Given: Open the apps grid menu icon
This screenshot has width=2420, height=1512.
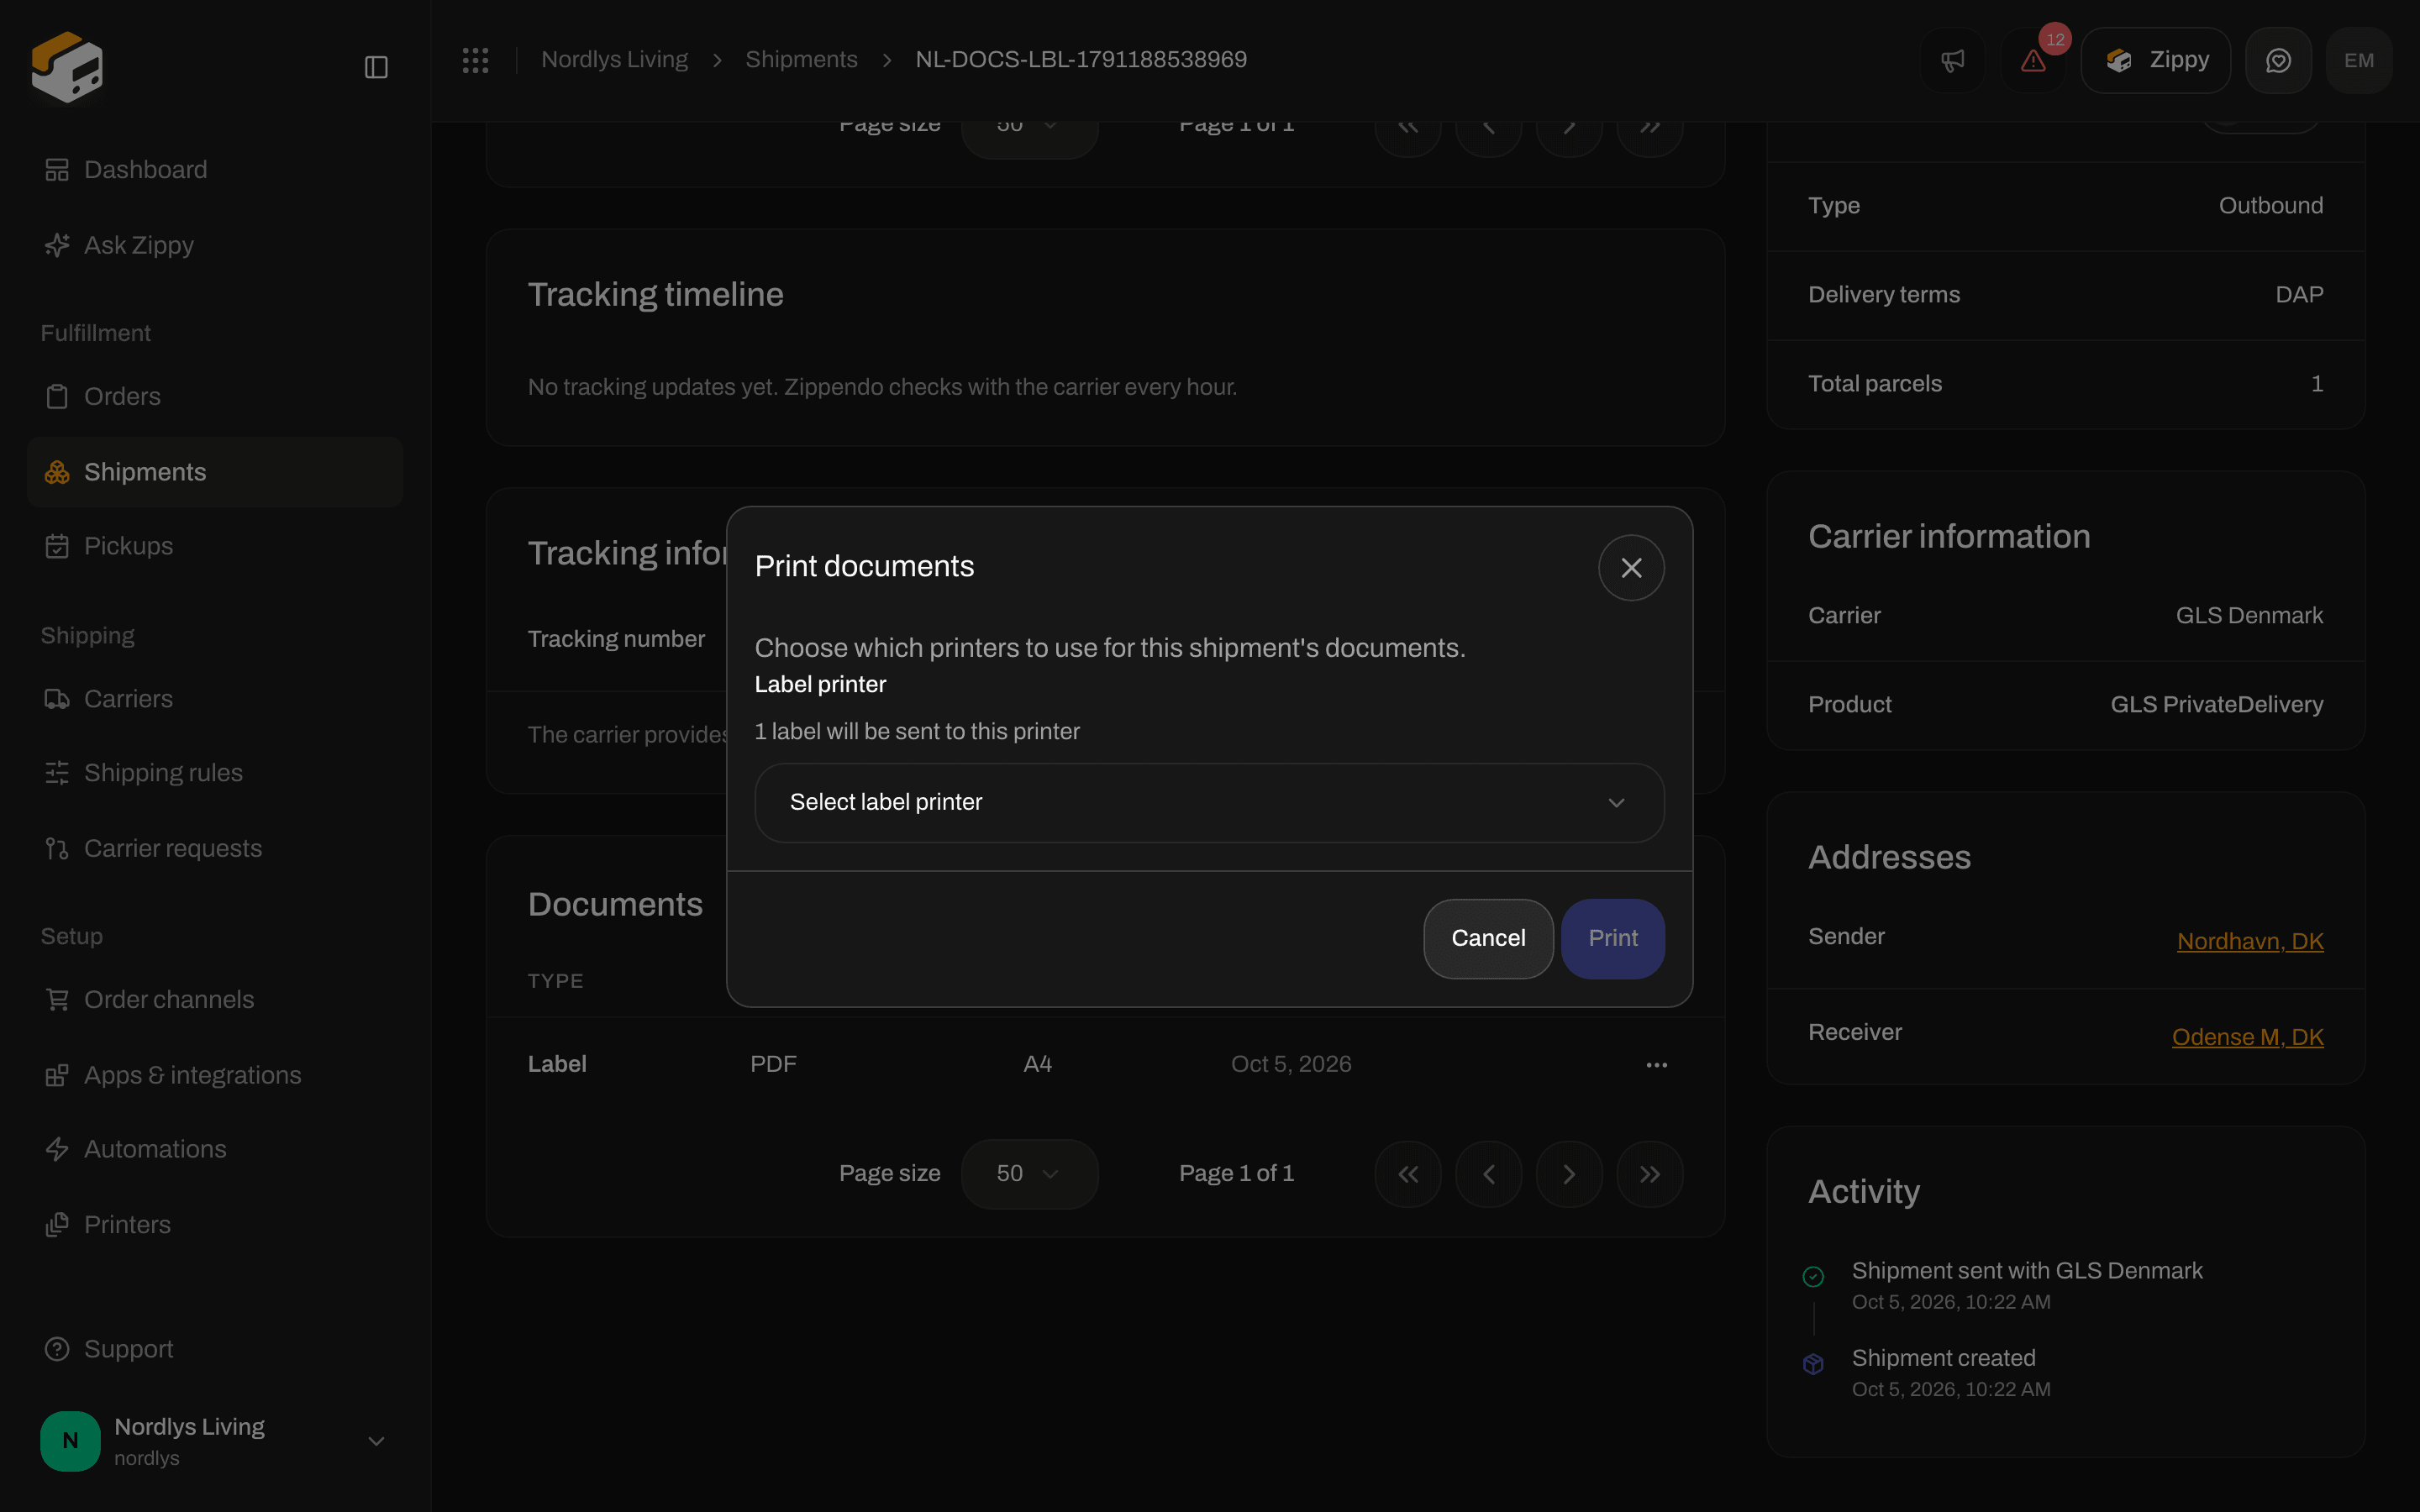Looking at the screenshot, I should pyautogui.click(x=475, y=60).
